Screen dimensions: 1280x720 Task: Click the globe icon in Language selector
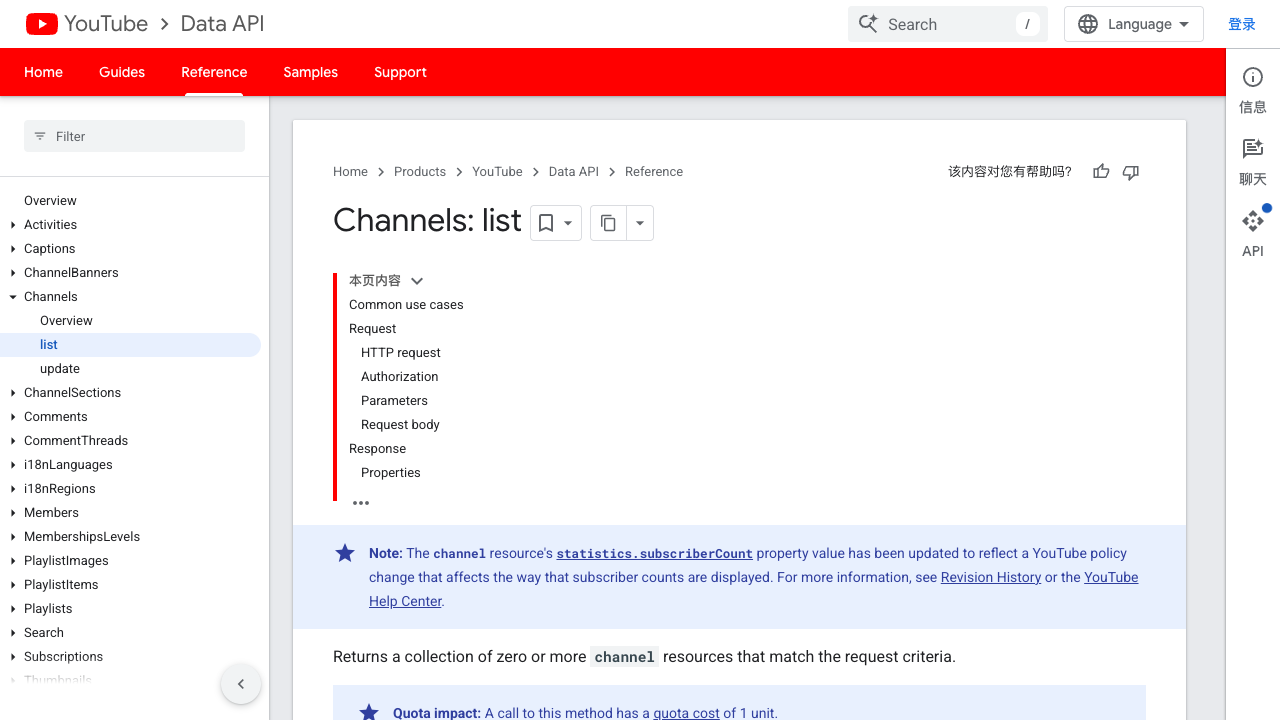1088,24
